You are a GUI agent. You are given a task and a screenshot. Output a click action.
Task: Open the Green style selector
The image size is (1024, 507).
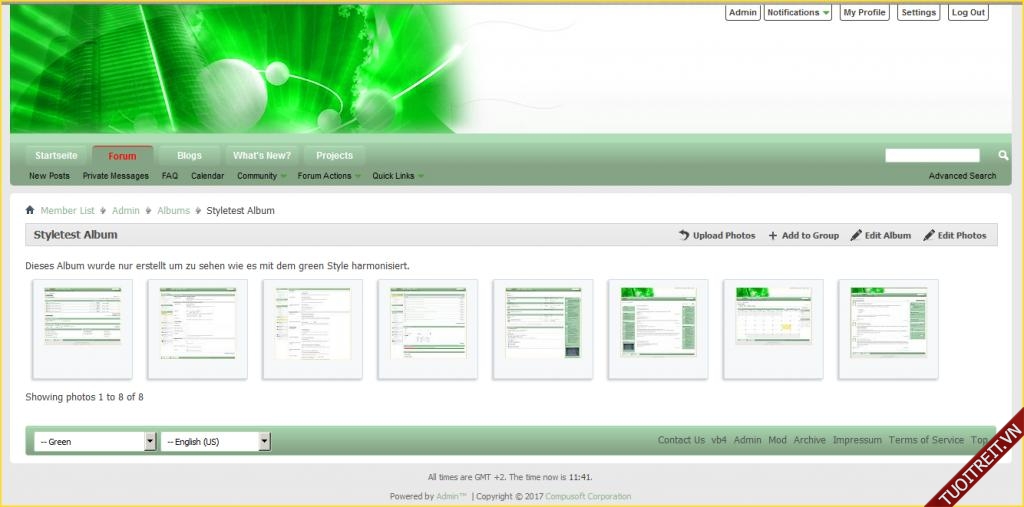tap(96, 441)
